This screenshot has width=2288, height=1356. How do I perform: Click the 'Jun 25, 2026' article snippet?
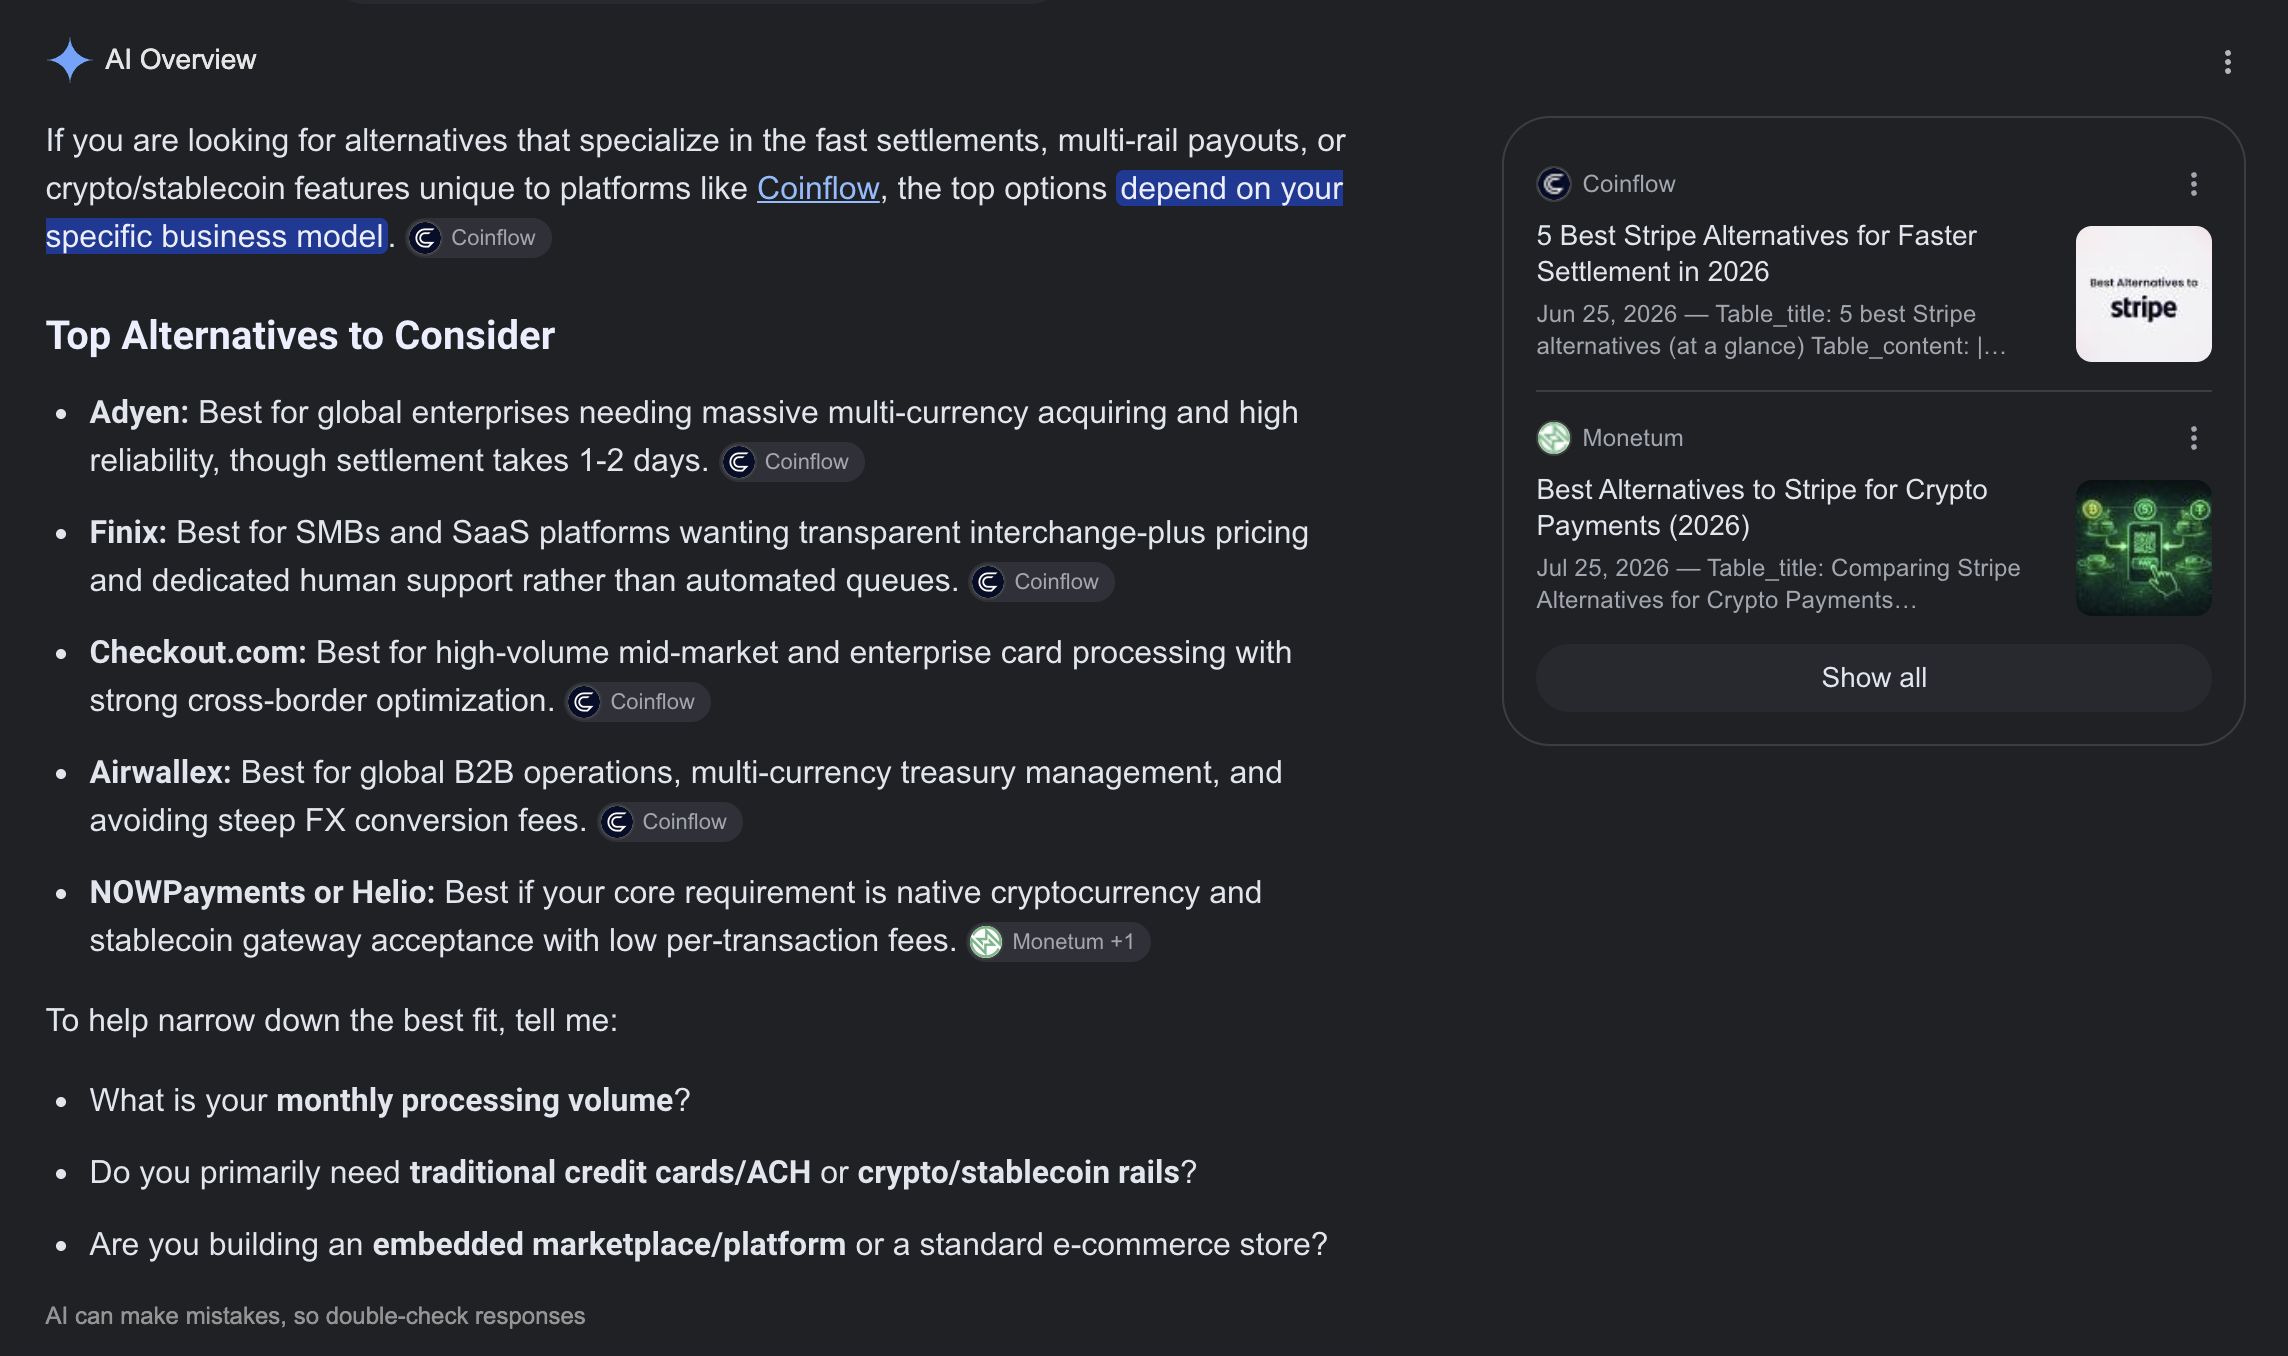coord(1771,330)
